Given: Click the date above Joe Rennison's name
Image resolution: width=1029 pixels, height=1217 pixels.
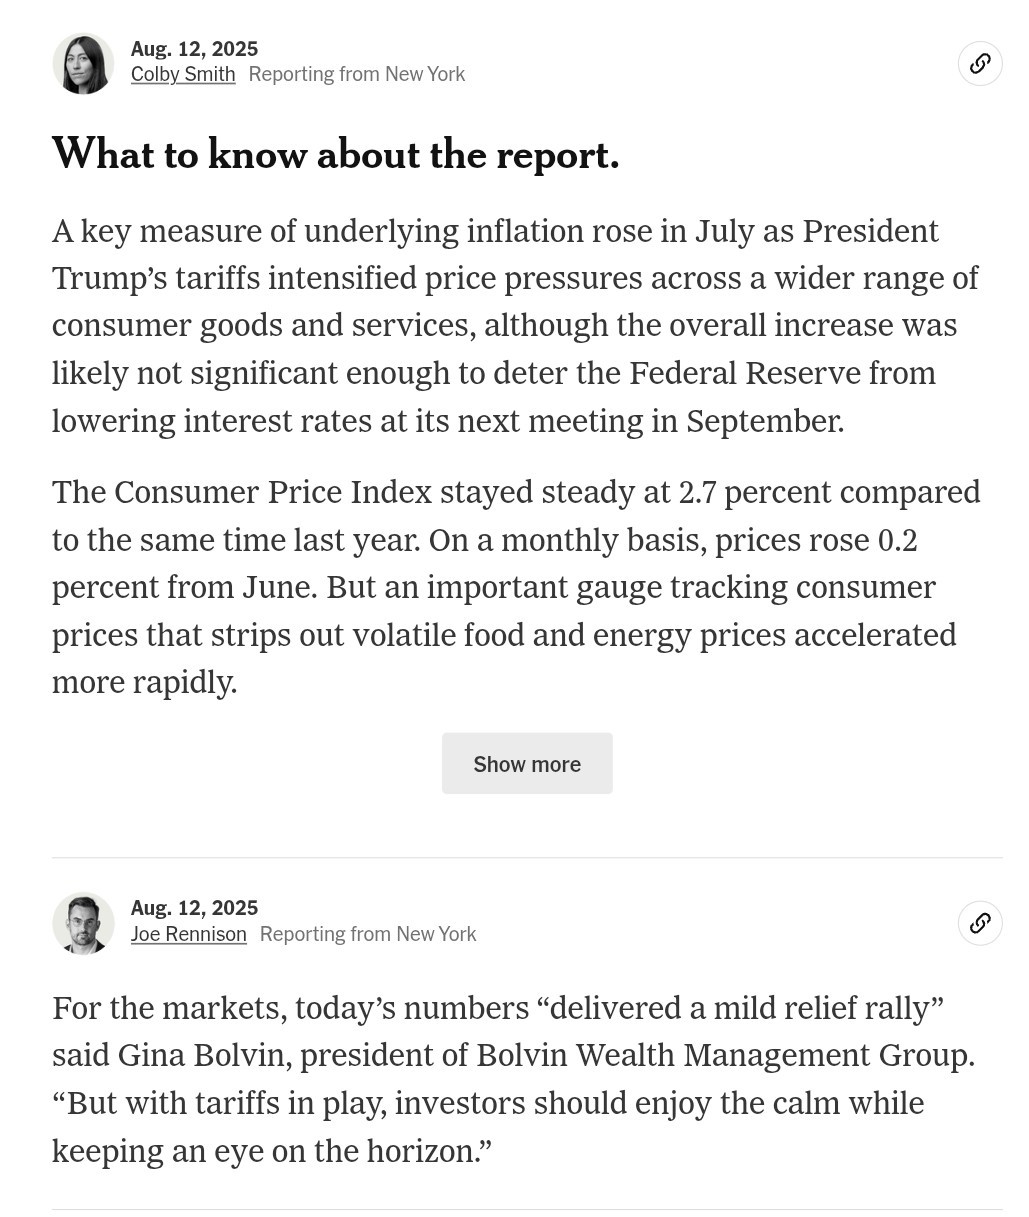Looking at the screenshot, I should click(194, 908).
